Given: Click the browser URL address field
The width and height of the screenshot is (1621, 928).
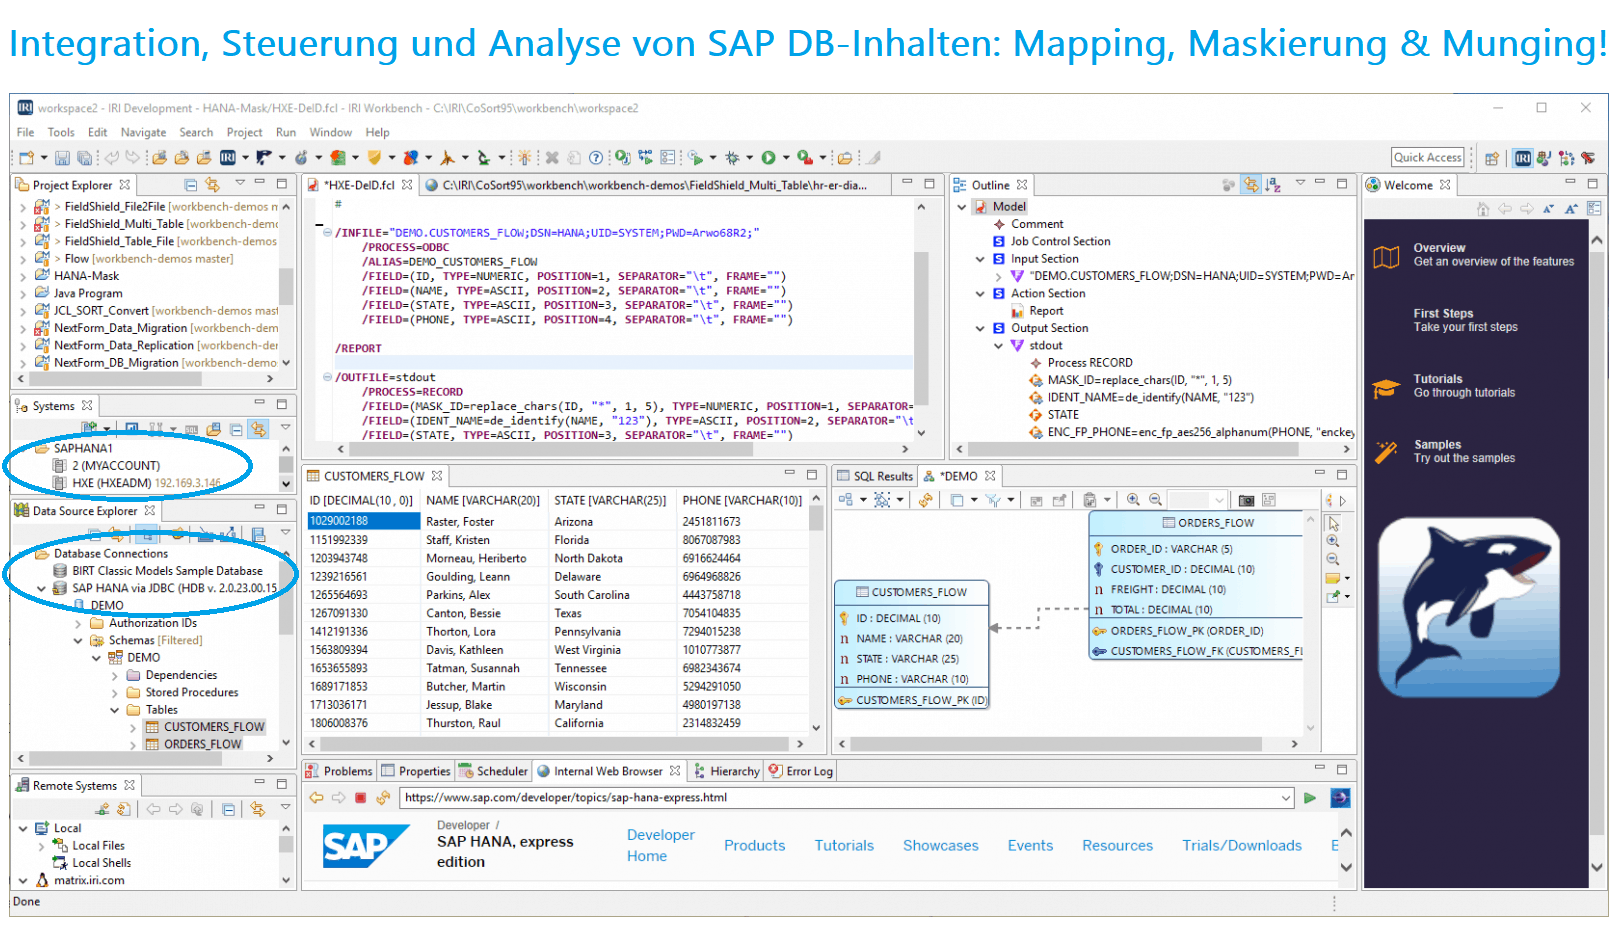Looking at the screenshot, I should pos(840,798).
